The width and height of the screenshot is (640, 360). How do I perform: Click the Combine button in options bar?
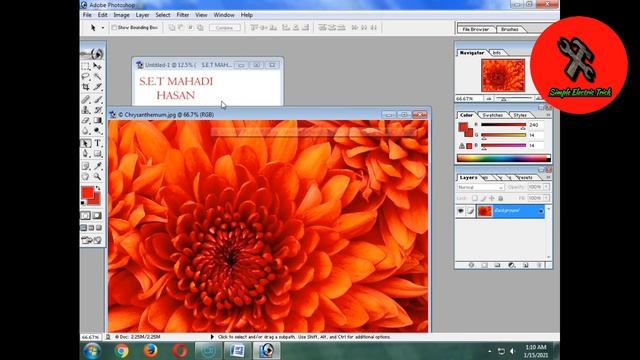point(224,28)
